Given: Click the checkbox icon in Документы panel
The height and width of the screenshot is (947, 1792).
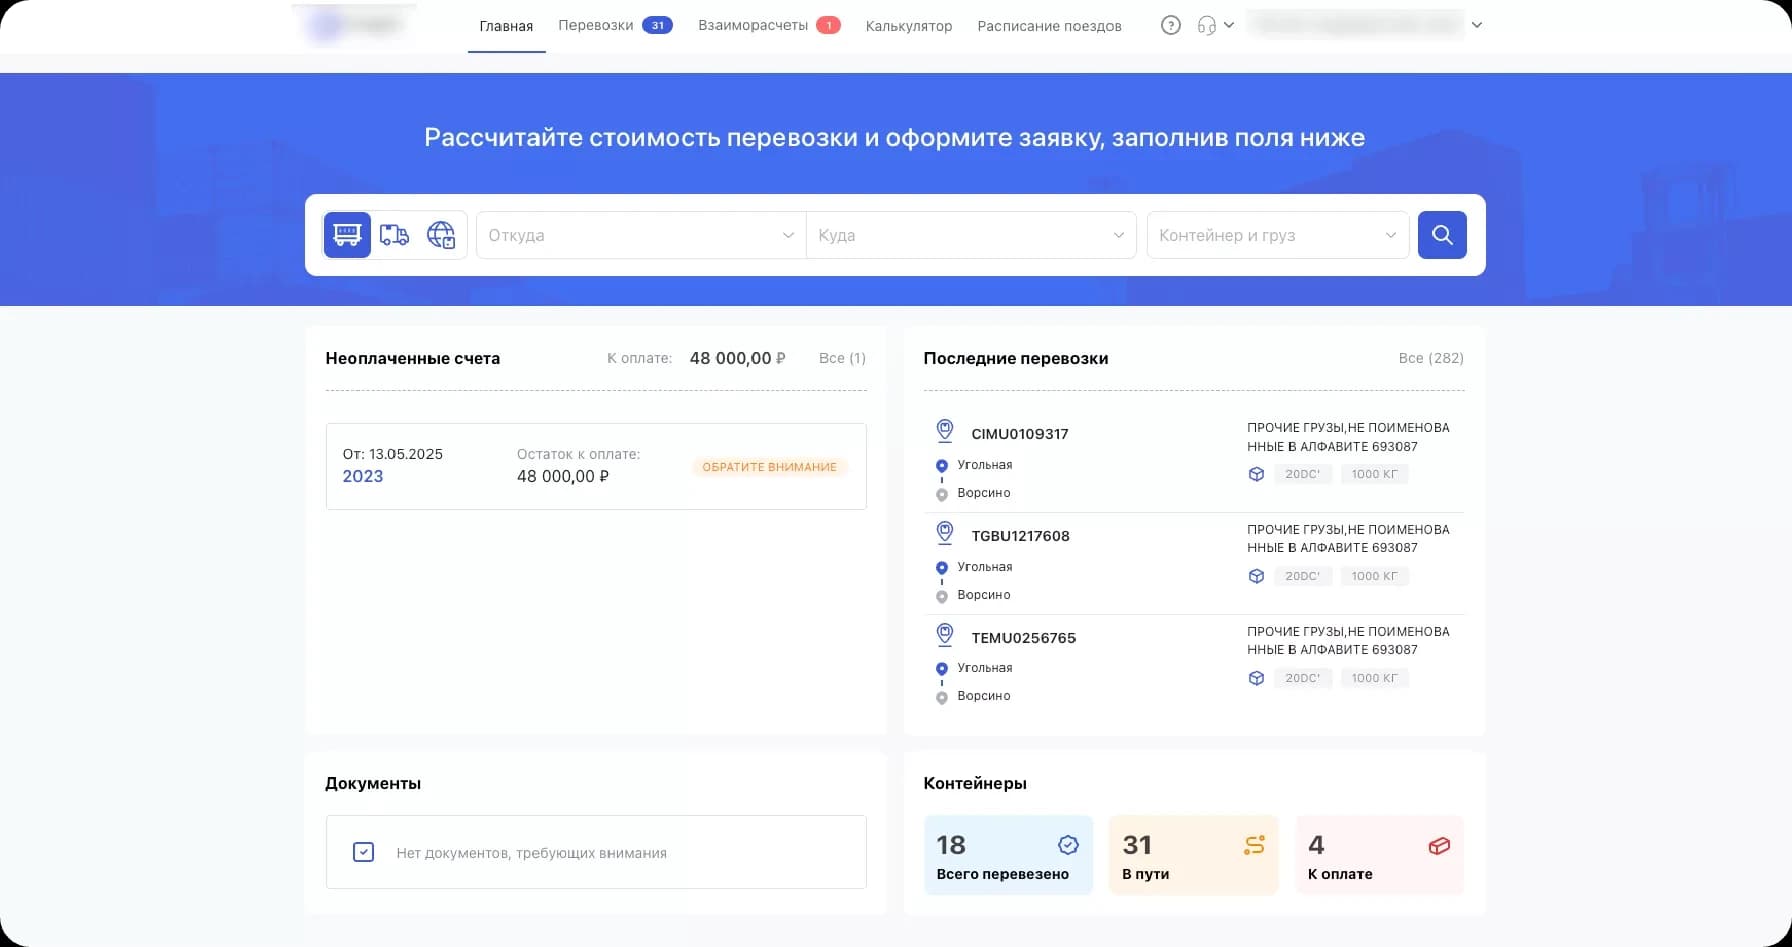Looking at the screenshot, I should pyautogui.click(x=364, y=852).
